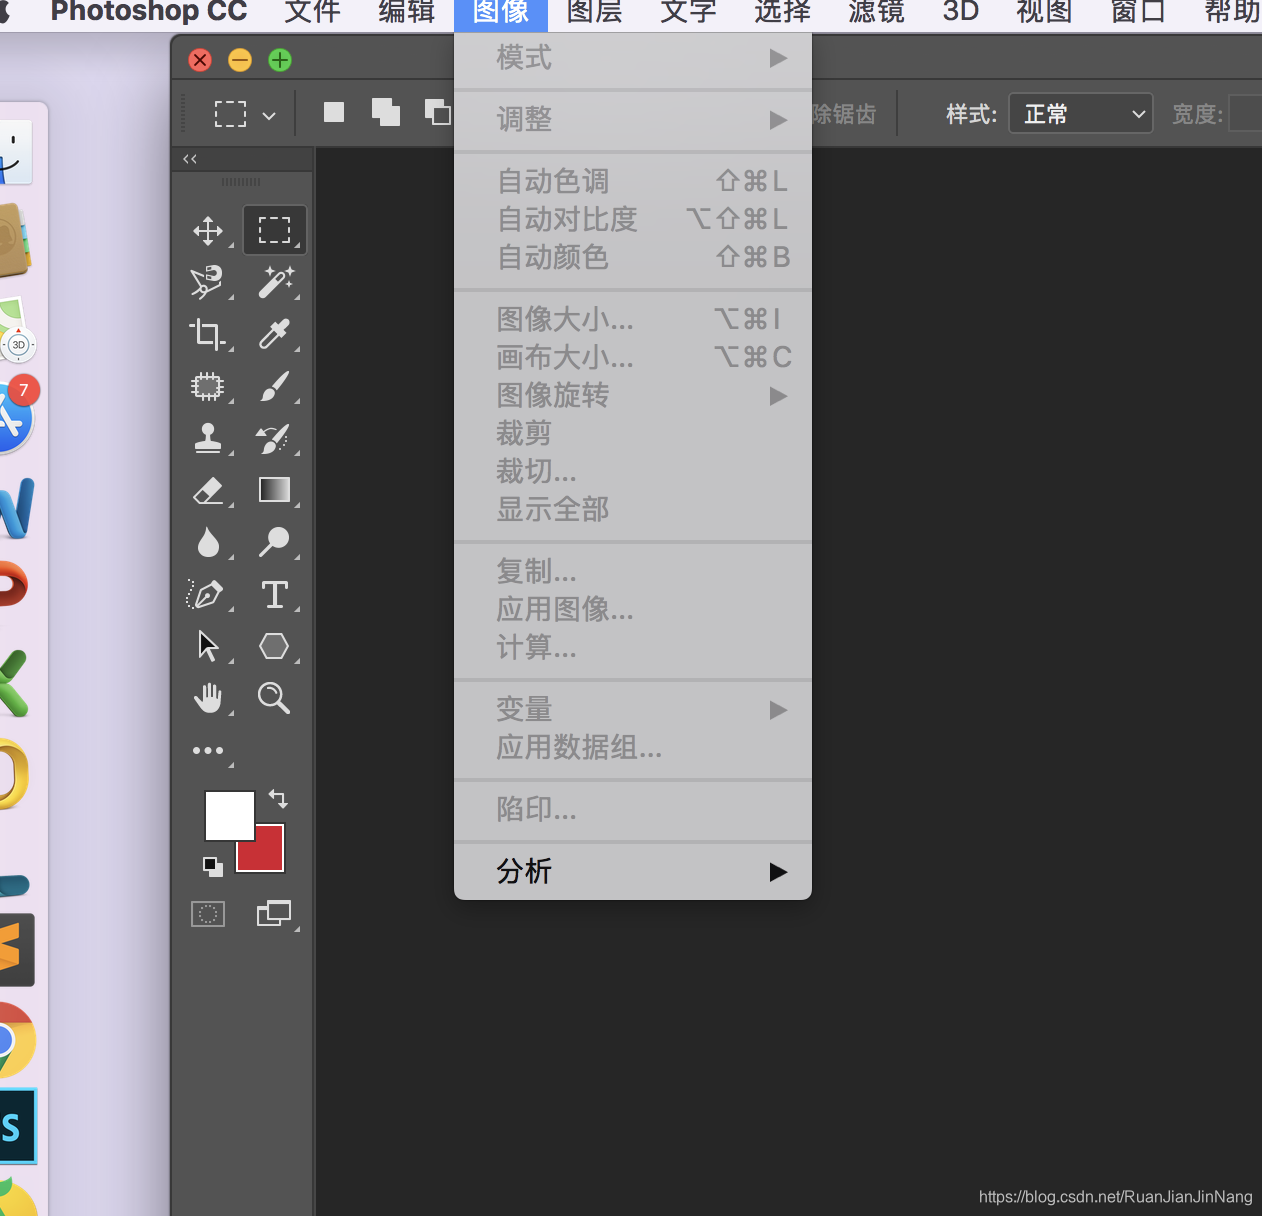Image resolution: width=1262 pixels, height=1216 pixels.
Task: Collapse the toolbox double-arrow
Action: tap(190, 159)
